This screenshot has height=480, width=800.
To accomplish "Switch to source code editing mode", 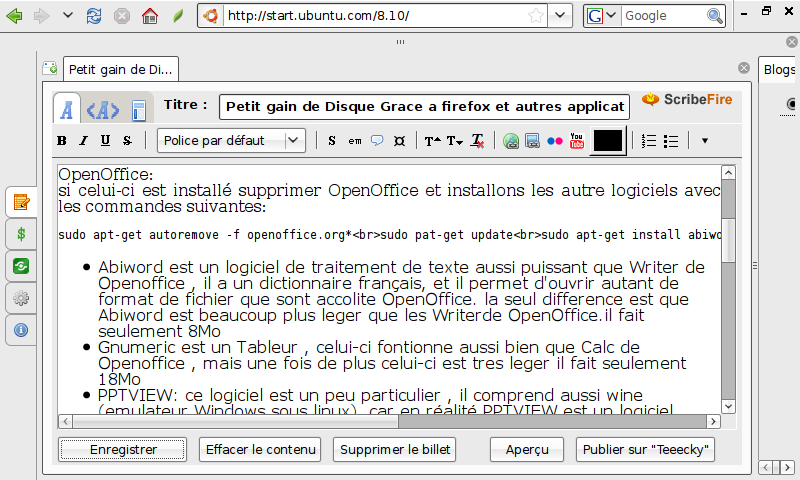I will point(103,110).
